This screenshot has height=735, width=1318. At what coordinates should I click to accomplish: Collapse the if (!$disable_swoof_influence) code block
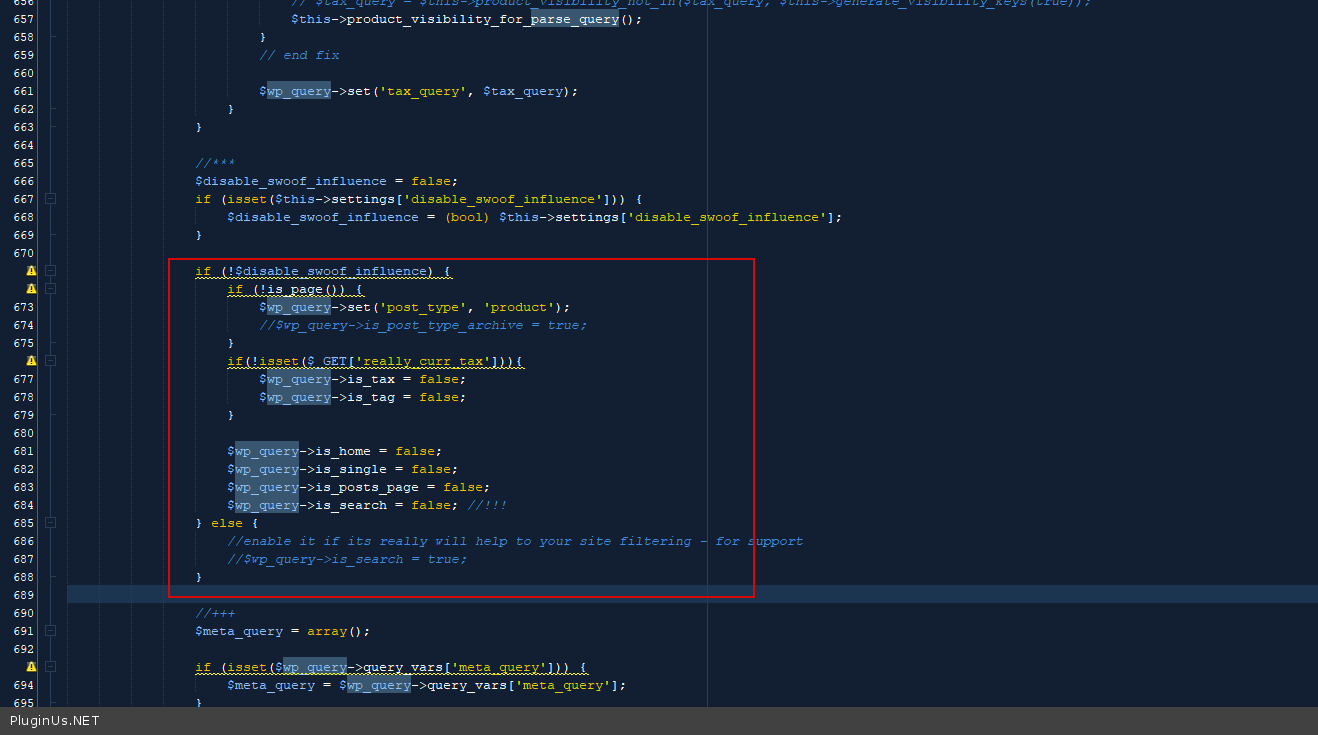click(50, 271)
